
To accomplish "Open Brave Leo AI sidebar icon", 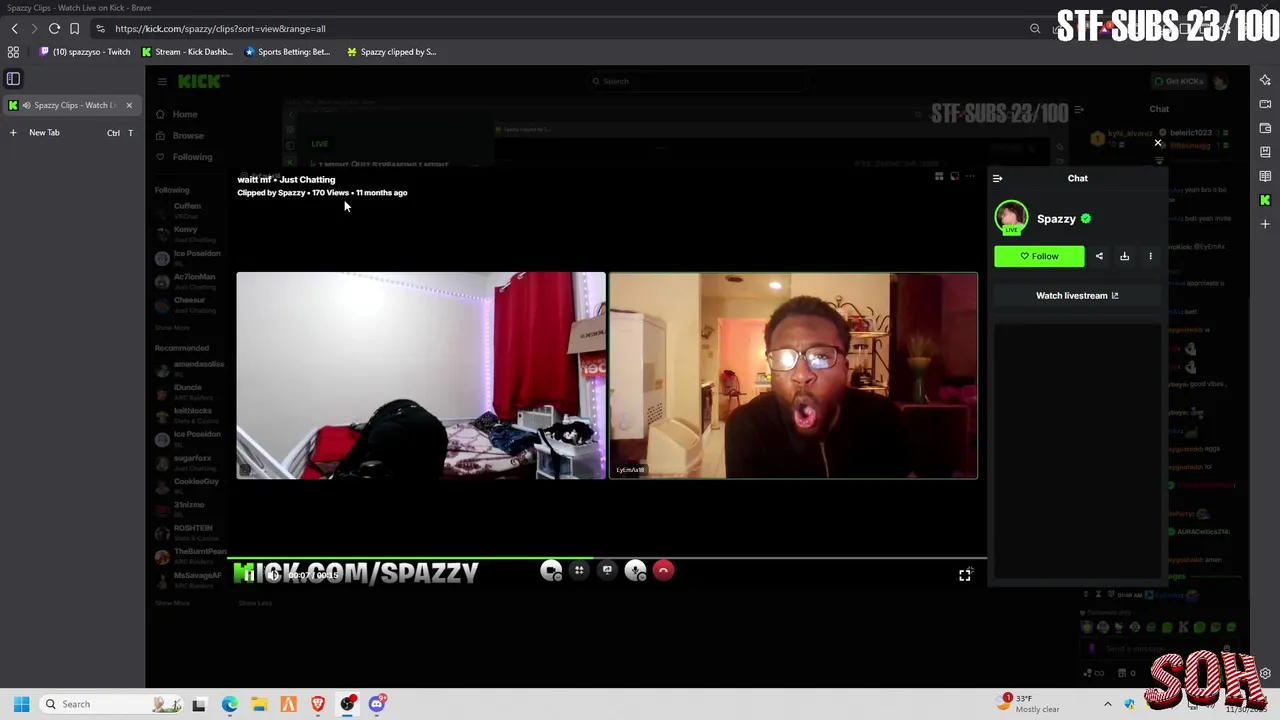I will tap(1265, 80).
